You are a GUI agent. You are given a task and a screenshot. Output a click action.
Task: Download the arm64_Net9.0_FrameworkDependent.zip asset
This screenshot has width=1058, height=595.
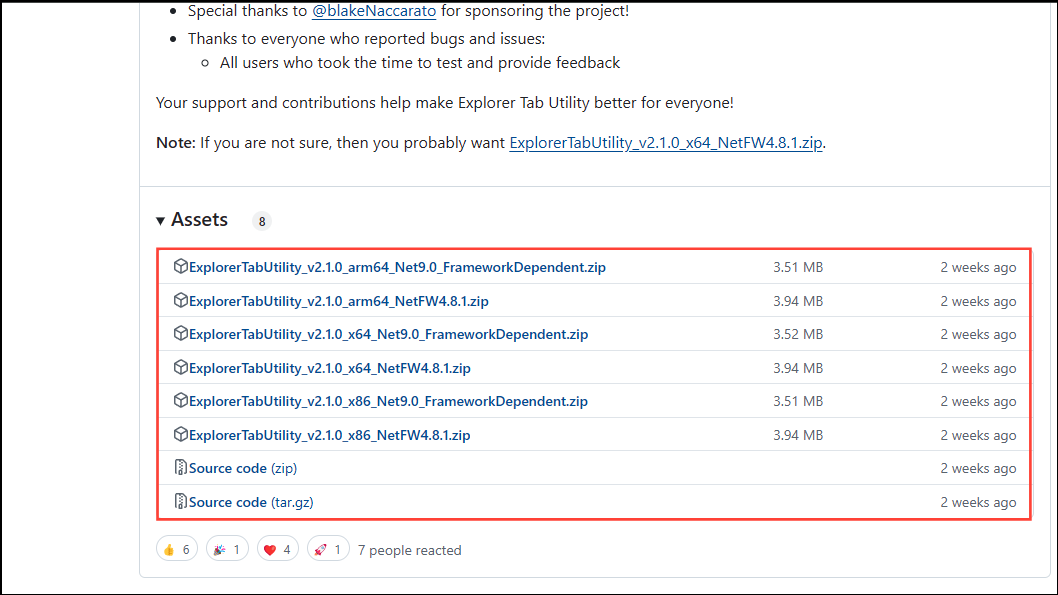395,267
